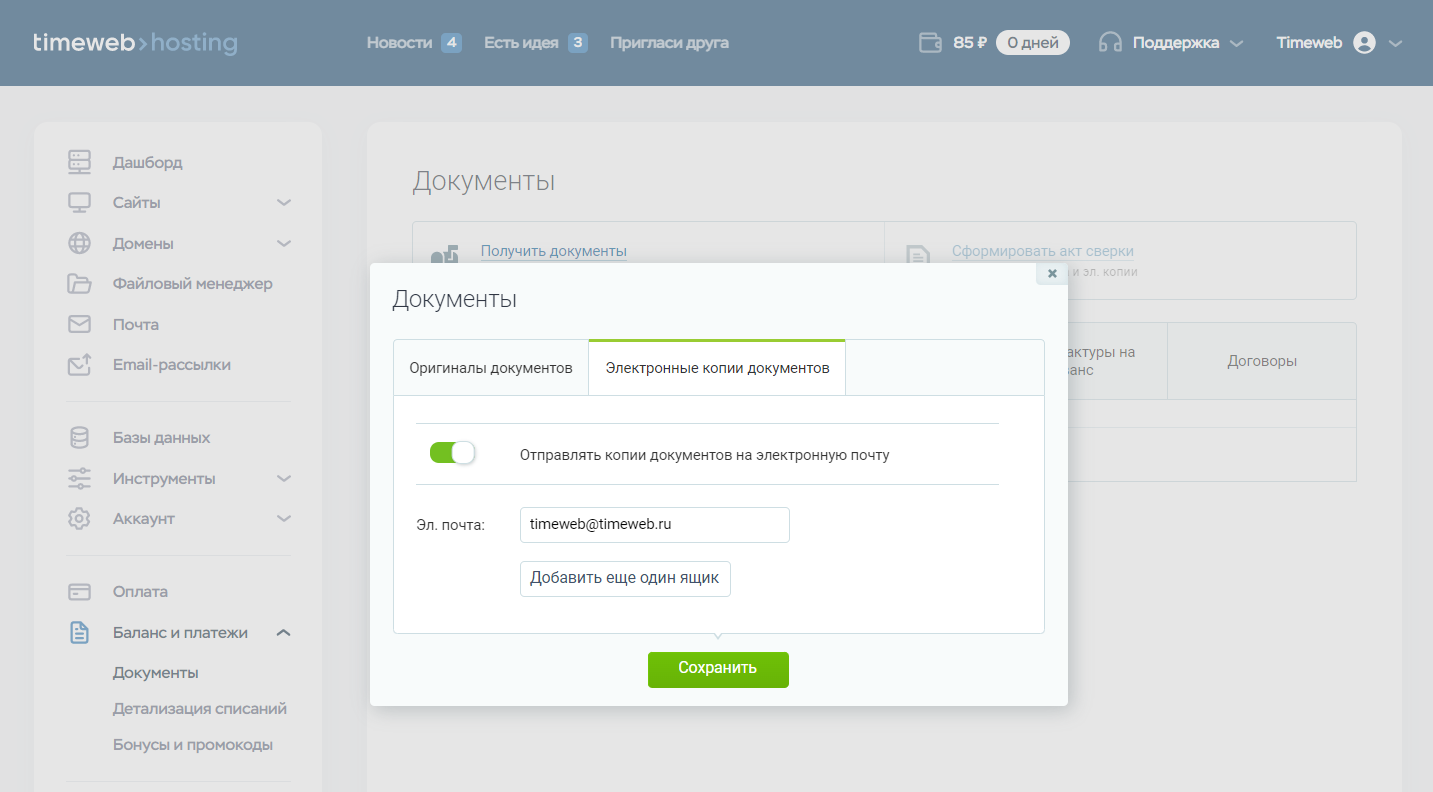Expand the Домены sidebar section
Viewport: 1433px width, 792px height.
pos(284,244)
